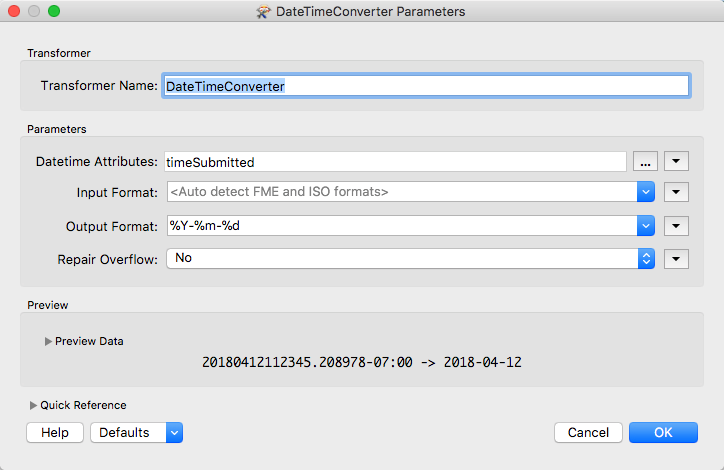724x470 pixels.
Task: Minimize the parameters dialog window
Action: [x=34, y=12]
